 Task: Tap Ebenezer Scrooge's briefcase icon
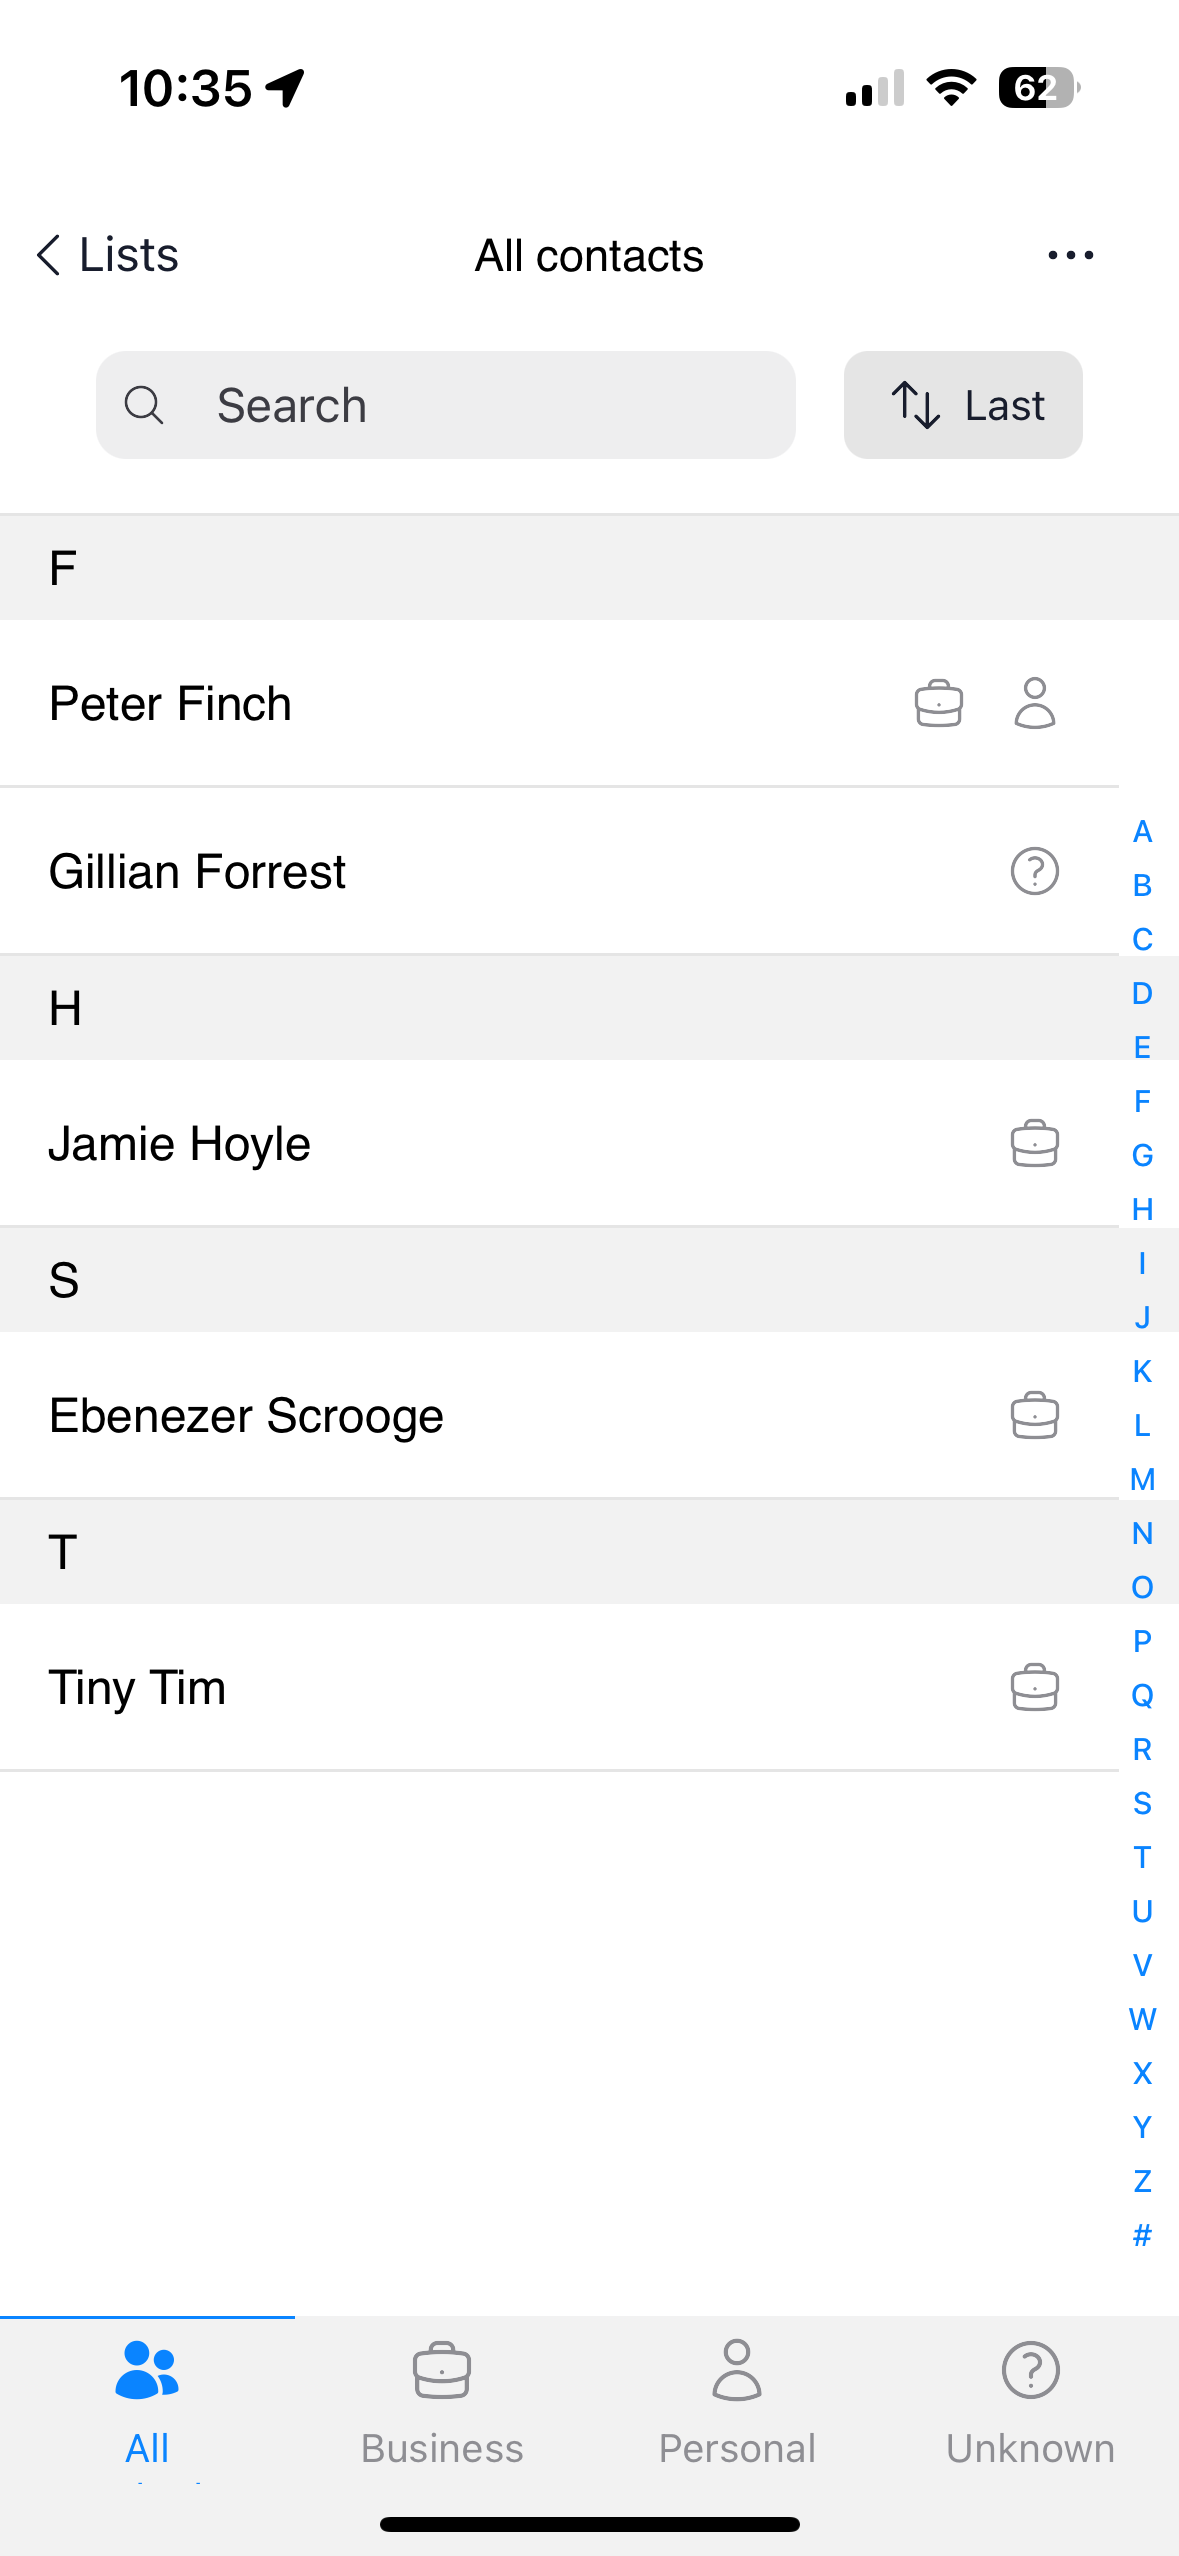(1034, 1415)
